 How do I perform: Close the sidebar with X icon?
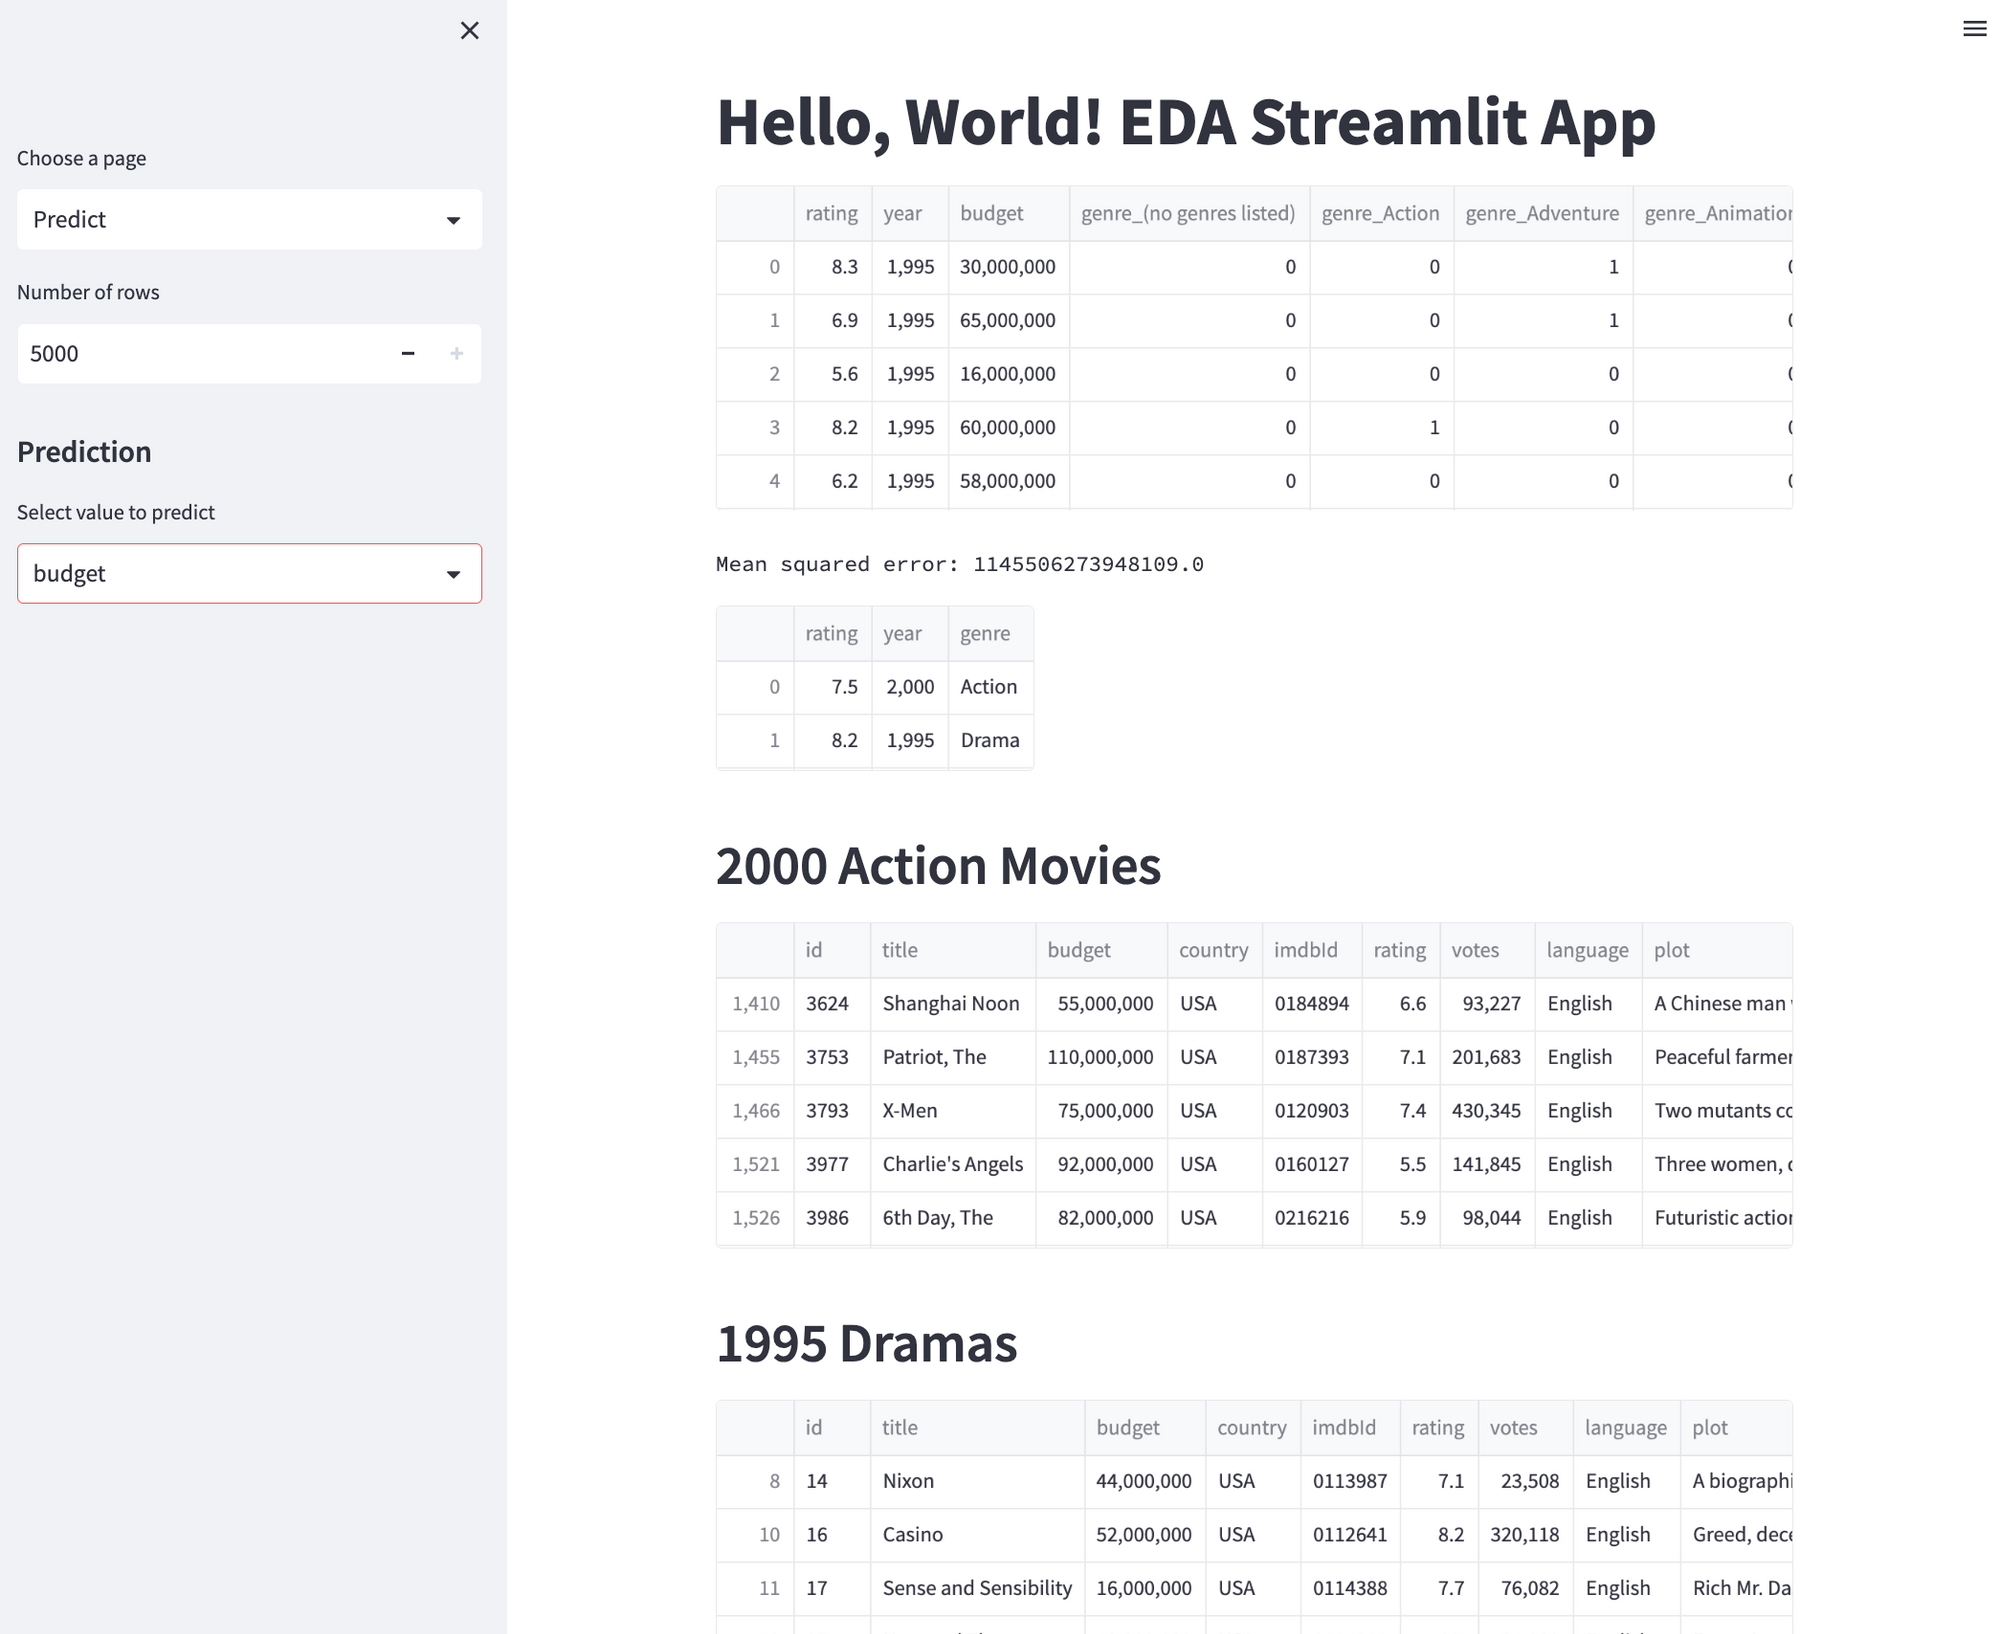469,31
